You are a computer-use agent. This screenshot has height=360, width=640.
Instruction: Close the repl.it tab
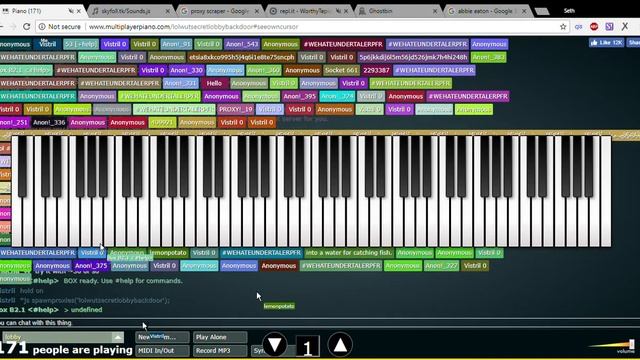(346, 11)
